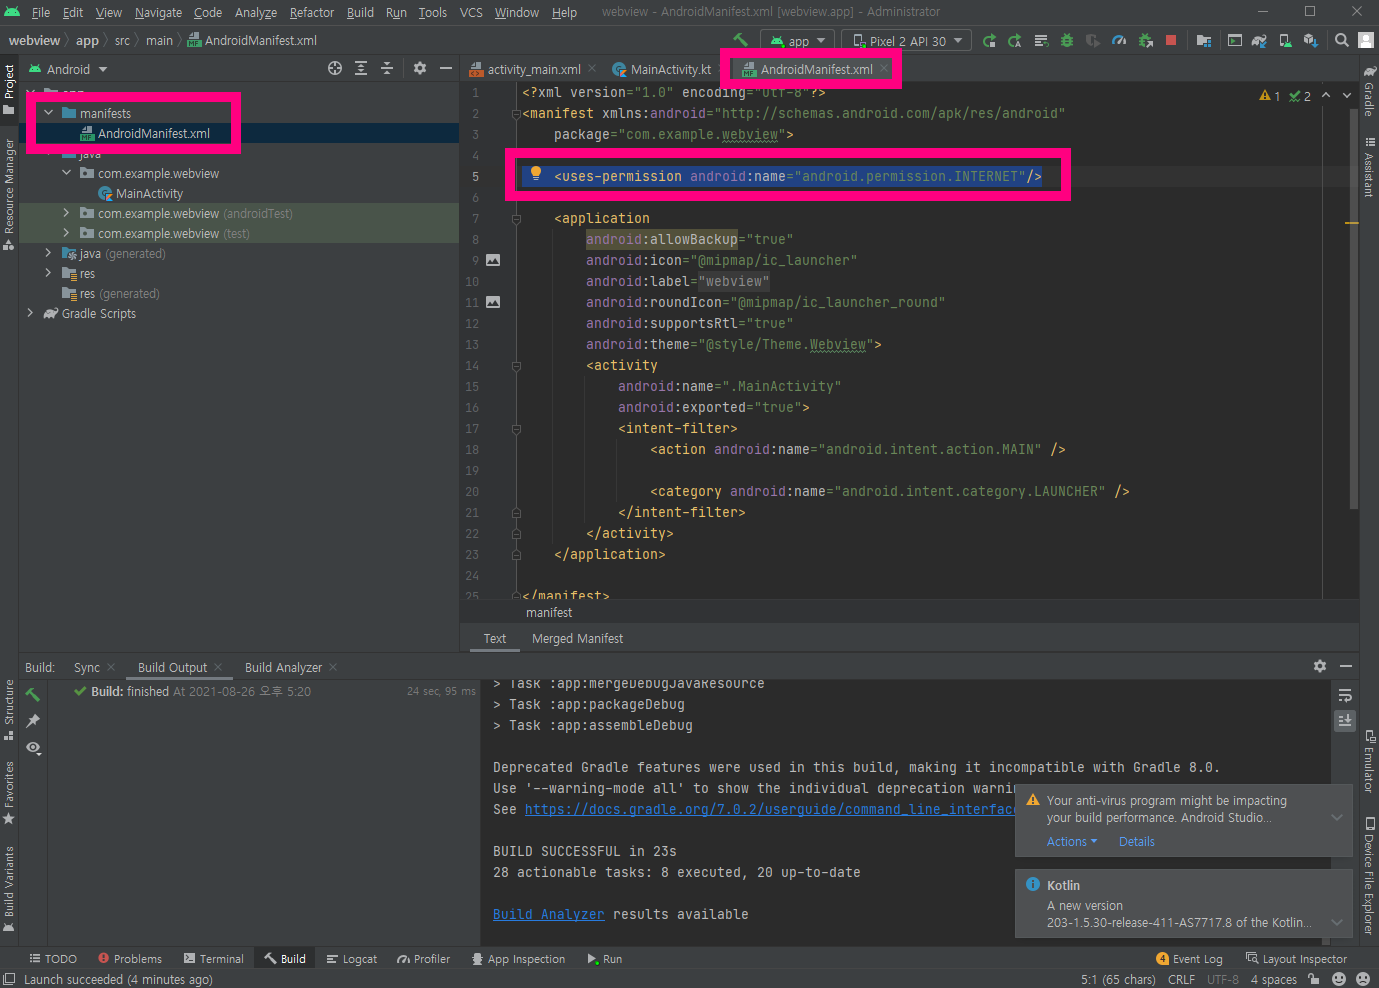Screen dimensions: 1379x988
Task: Toggle the Project tool window stripe button
Action: [x=9, y=90]
